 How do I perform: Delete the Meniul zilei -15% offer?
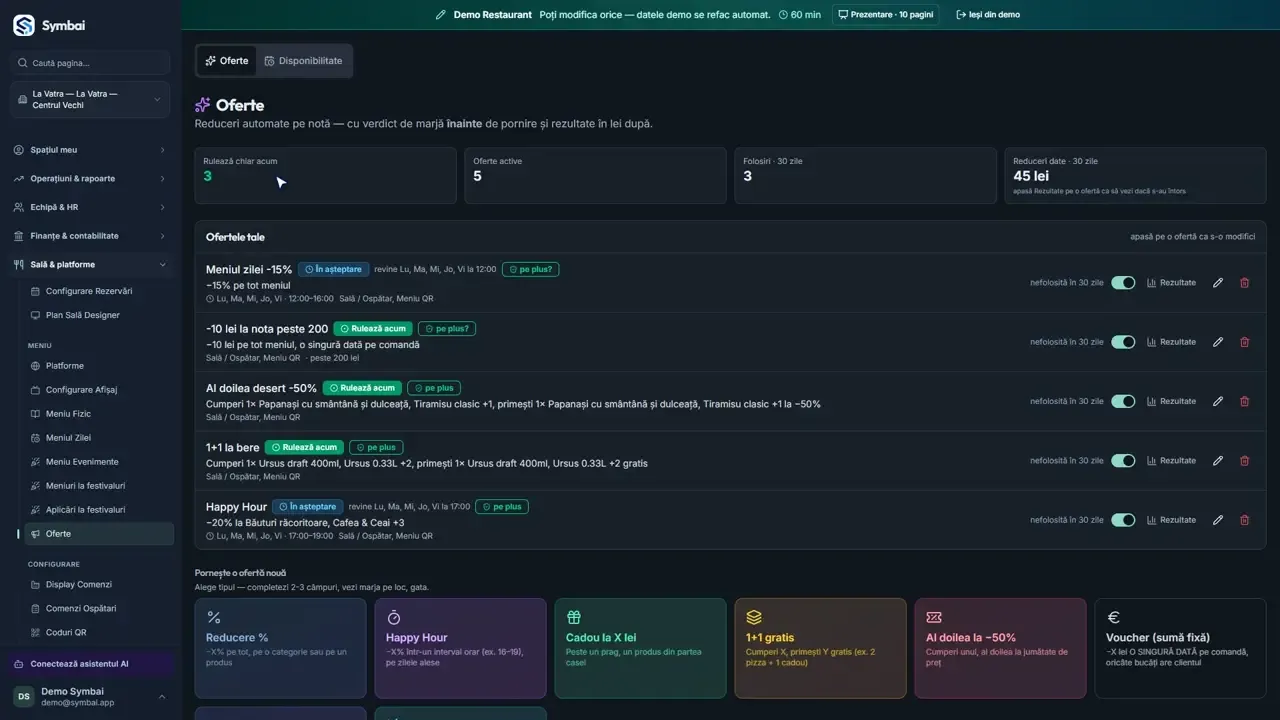[1245, 283]
